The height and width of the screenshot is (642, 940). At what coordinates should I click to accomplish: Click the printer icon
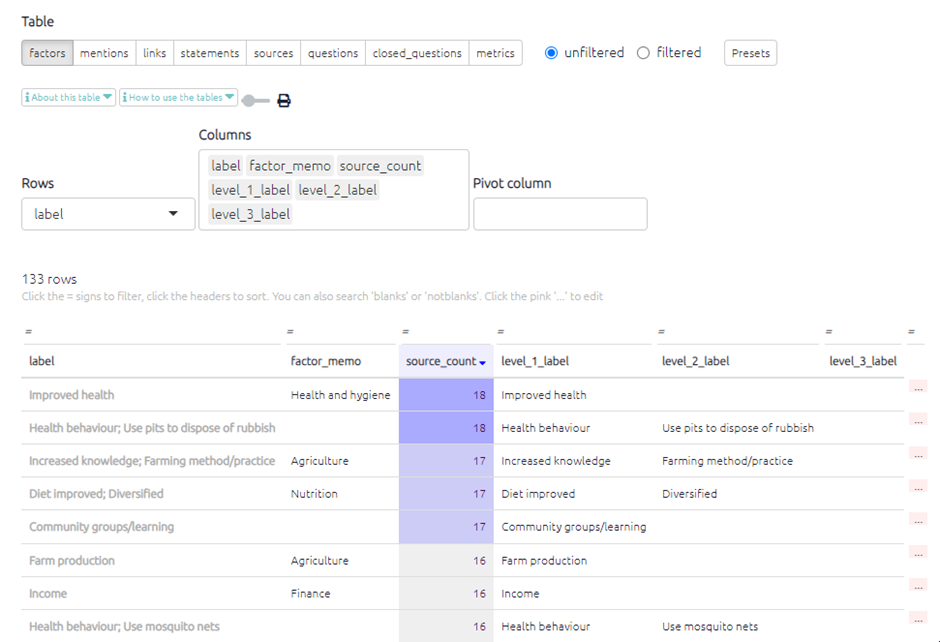pyautogui.click(x=284, y=100)
